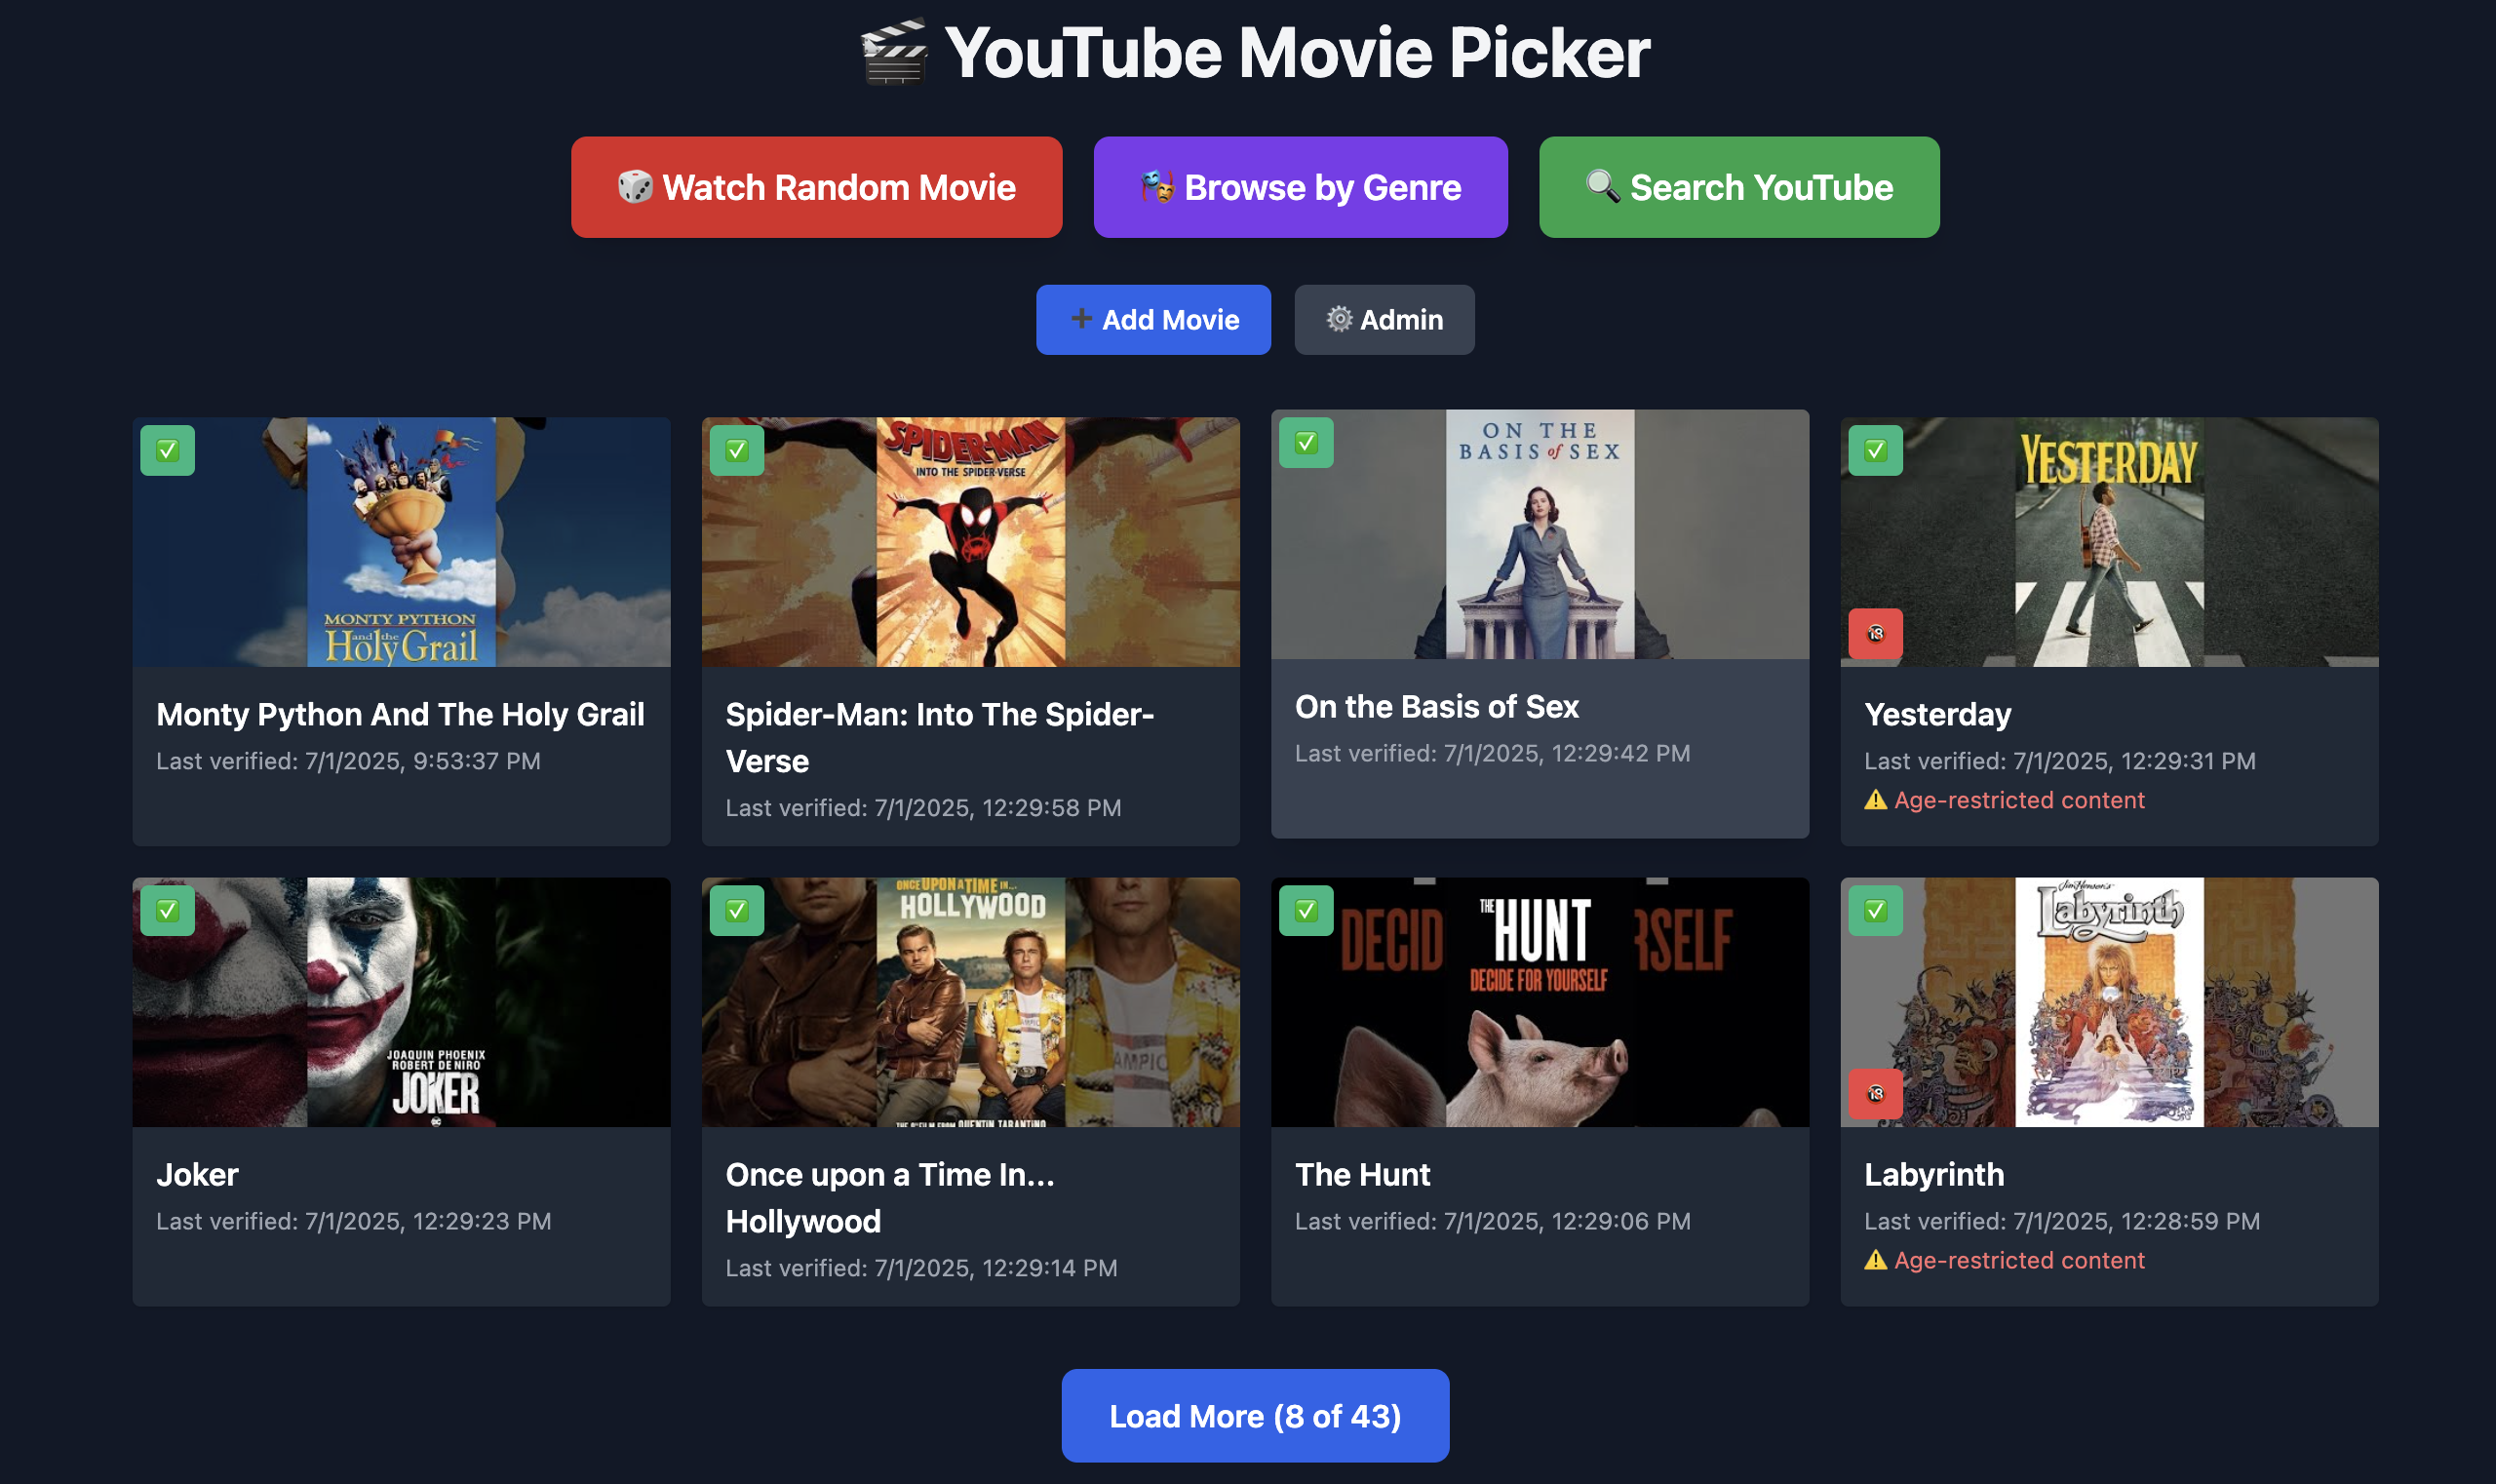2496x1484 pixels.
Task: Click the warning triangle icon under Yesterday
Action: coord(1876,800)
